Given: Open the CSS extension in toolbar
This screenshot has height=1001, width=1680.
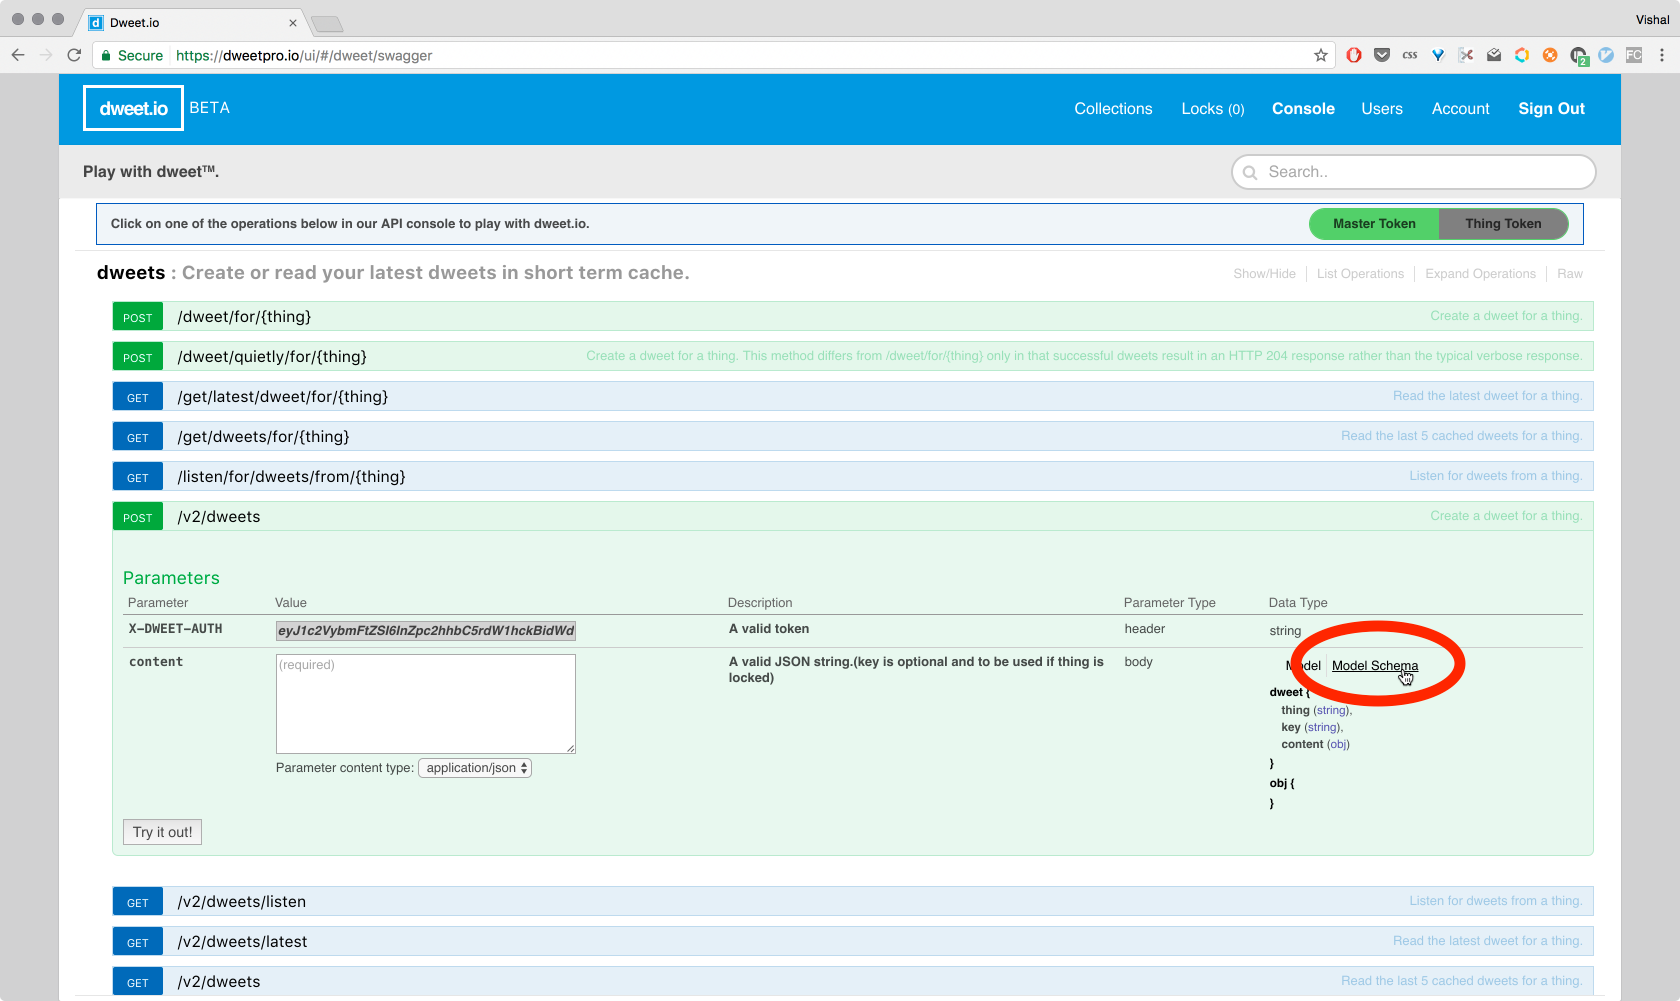Looking at the screenshot, I should pos(1410,56).
